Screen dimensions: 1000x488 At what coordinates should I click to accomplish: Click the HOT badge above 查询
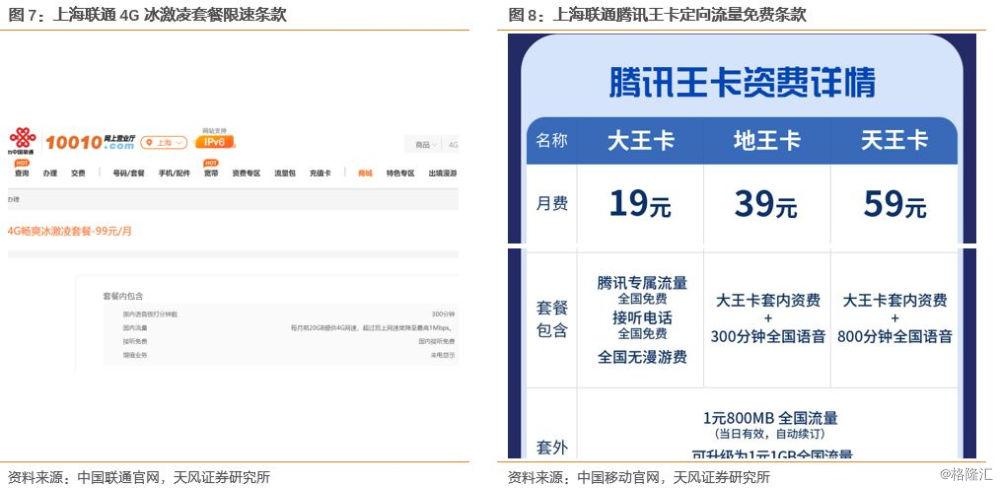point(22,163)
